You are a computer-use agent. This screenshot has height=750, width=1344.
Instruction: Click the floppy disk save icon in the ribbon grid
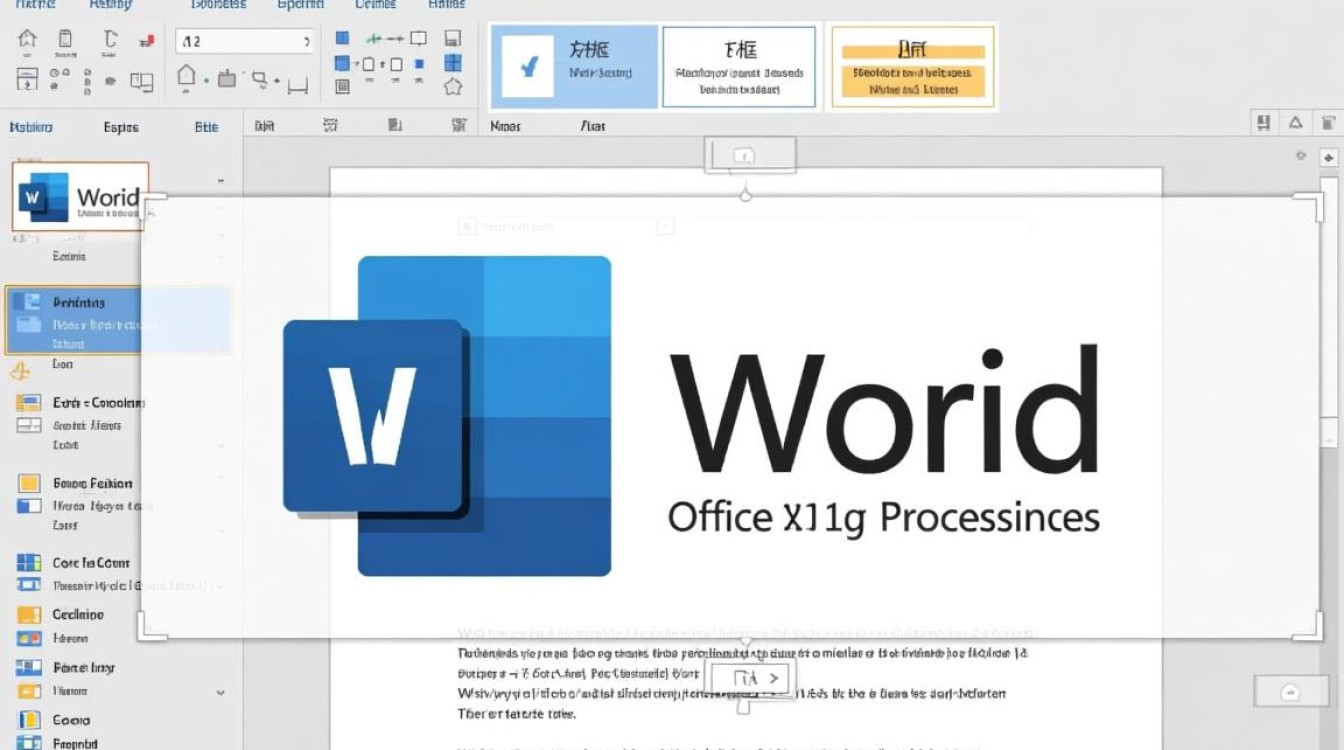[x=453, y=39]
